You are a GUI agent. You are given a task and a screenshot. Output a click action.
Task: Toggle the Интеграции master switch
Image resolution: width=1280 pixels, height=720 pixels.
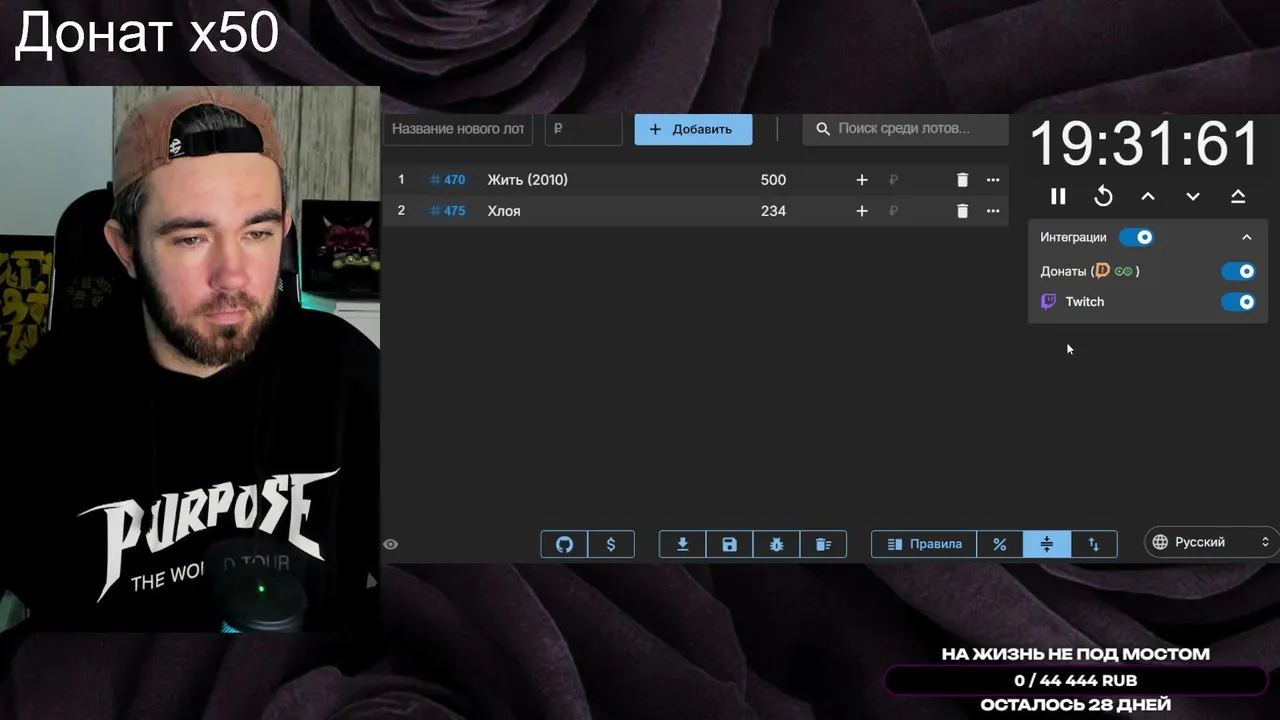click(x=1136, y=237)
